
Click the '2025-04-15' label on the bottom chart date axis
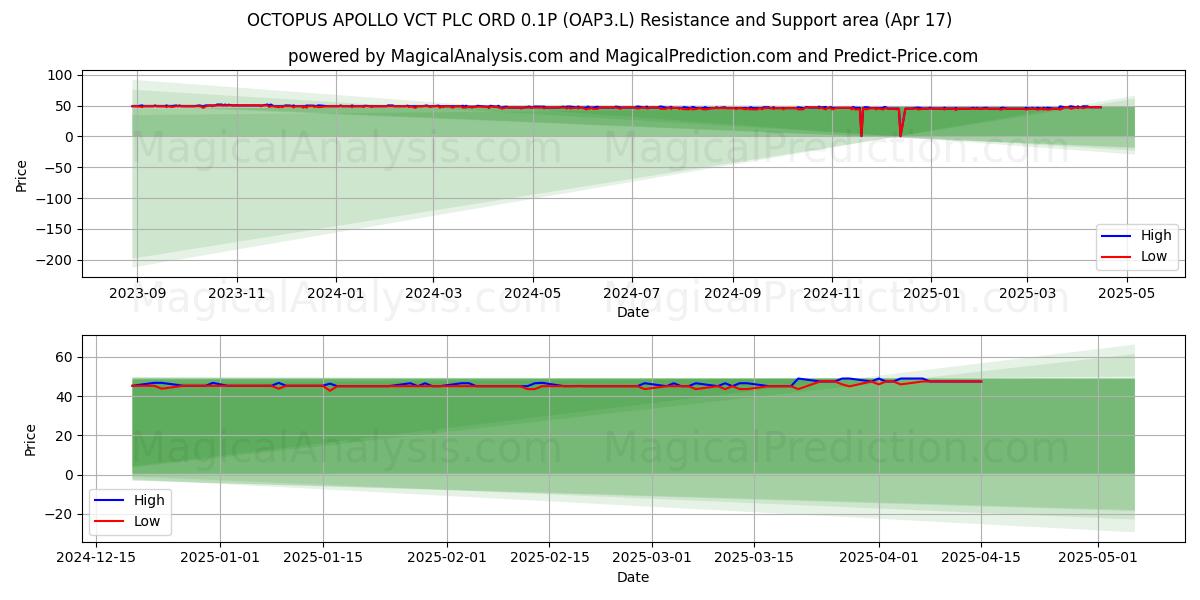coord(981,558)
